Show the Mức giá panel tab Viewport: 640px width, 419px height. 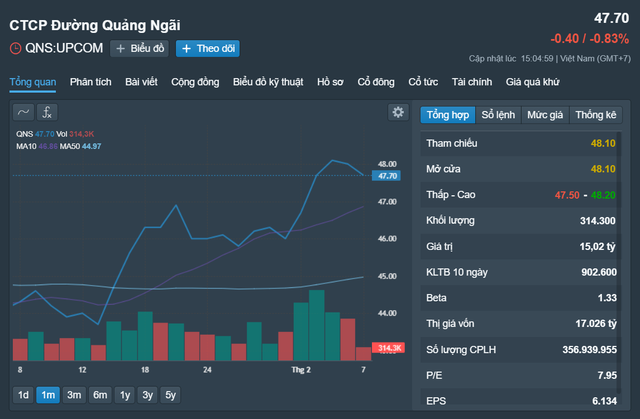[x=545, y=115]
